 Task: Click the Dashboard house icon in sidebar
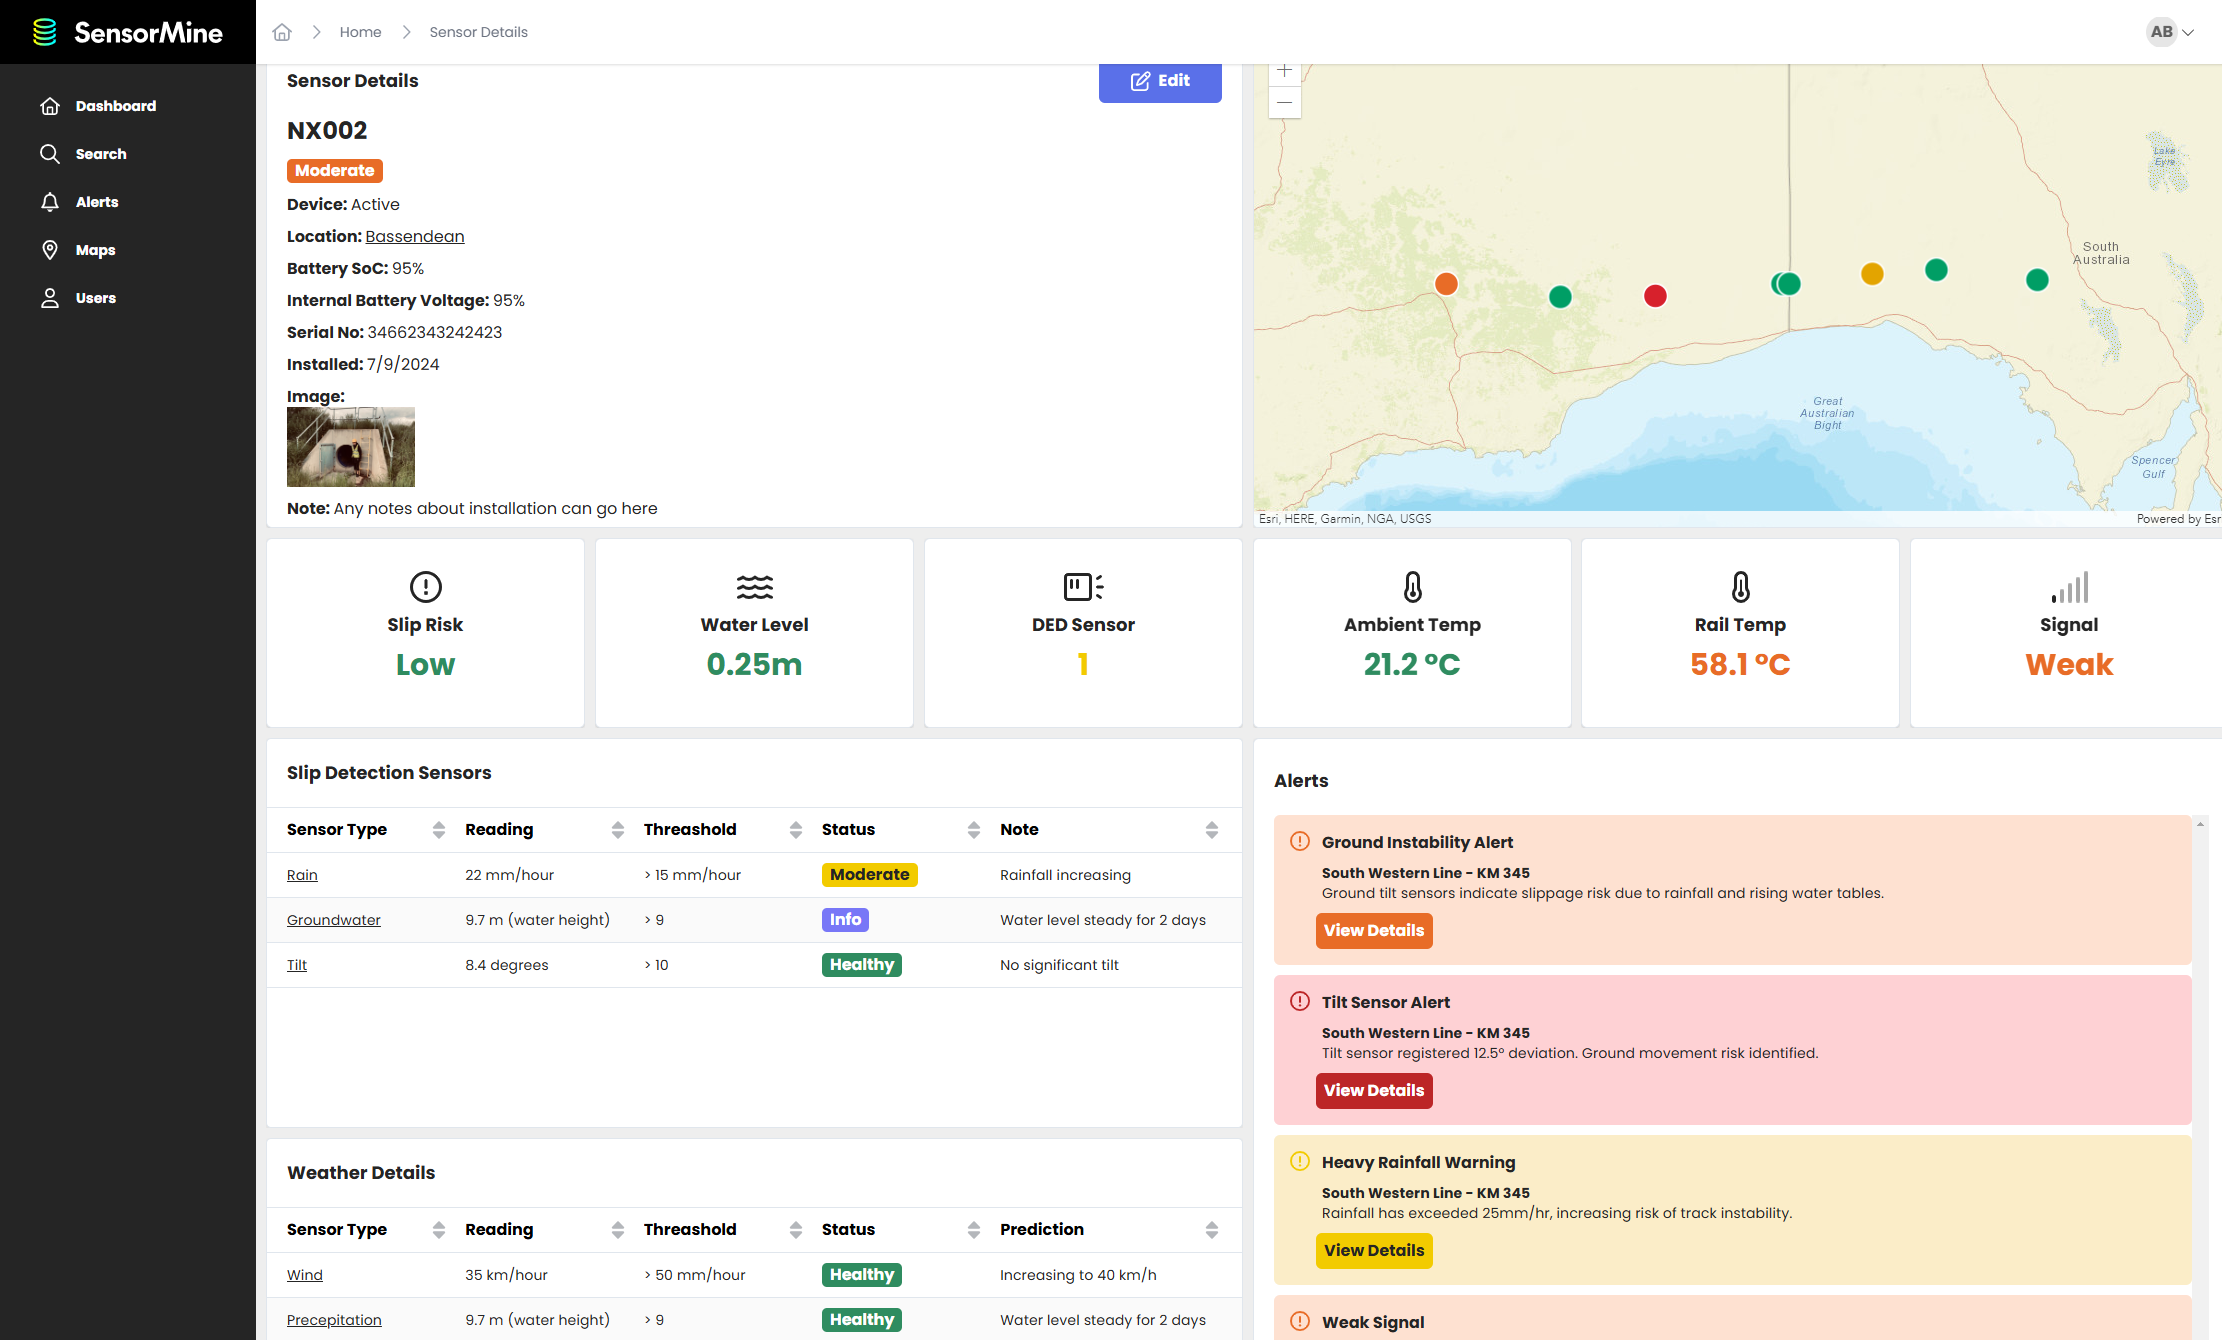point(50,106)
